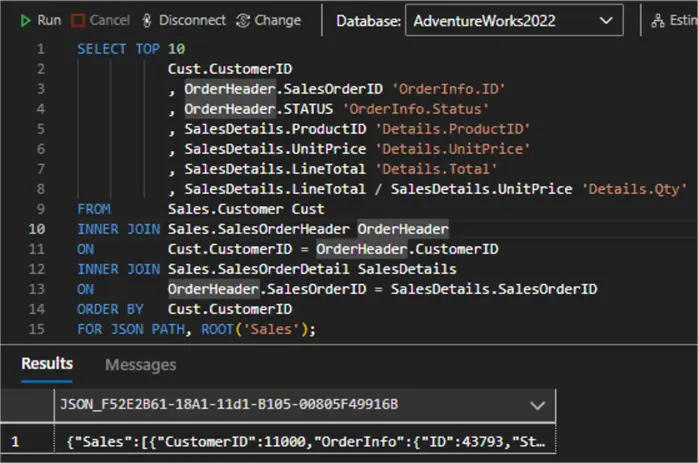Select results row number 1

pos(15,442)
